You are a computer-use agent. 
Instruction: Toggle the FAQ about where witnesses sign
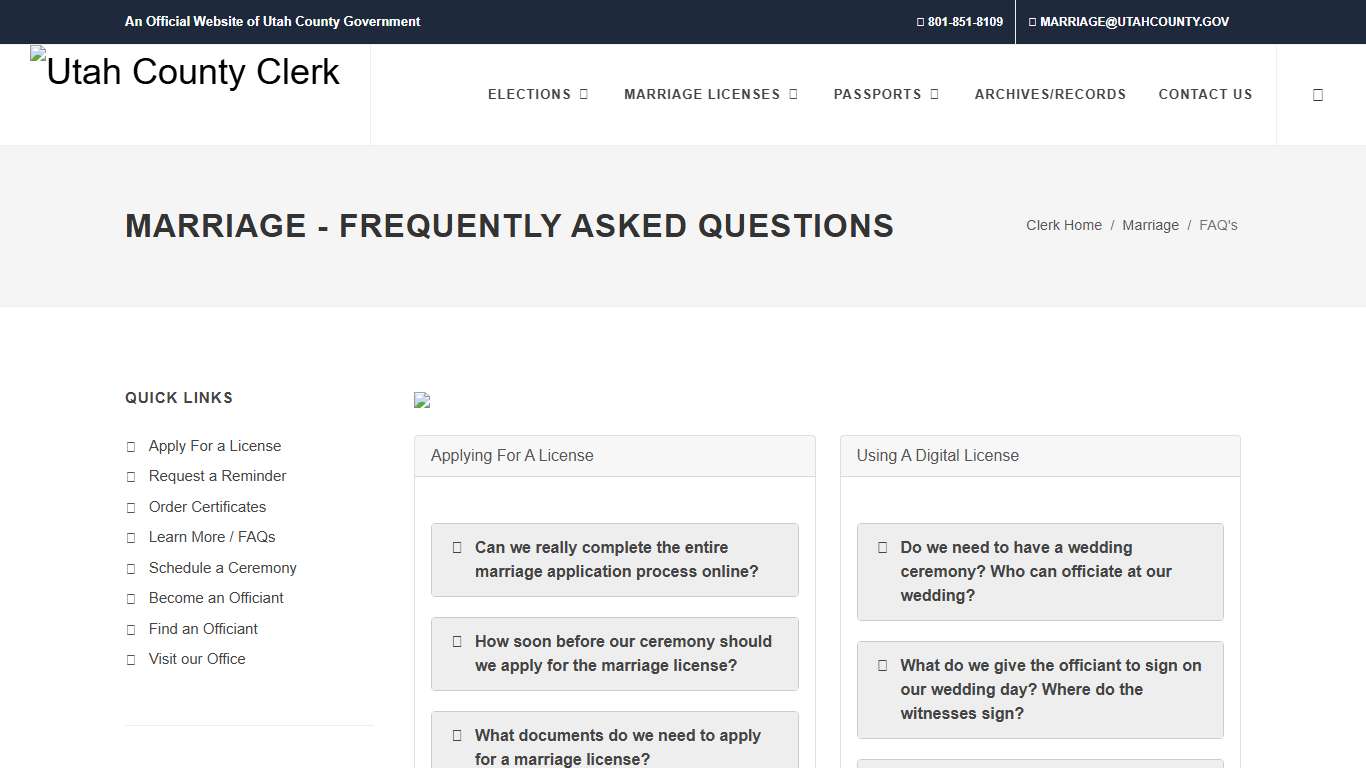click(1040, 689)
